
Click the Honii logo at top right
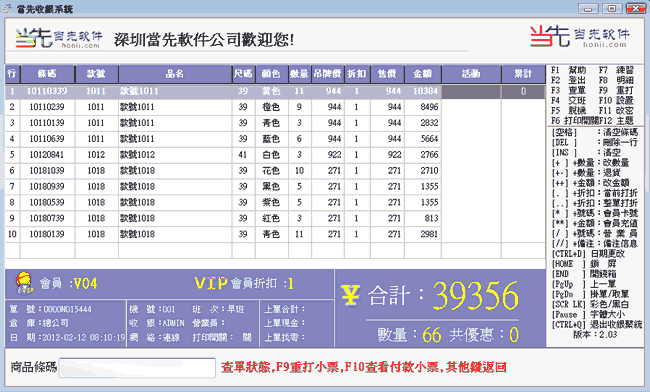pyautogui.click(x=580, y=36)
